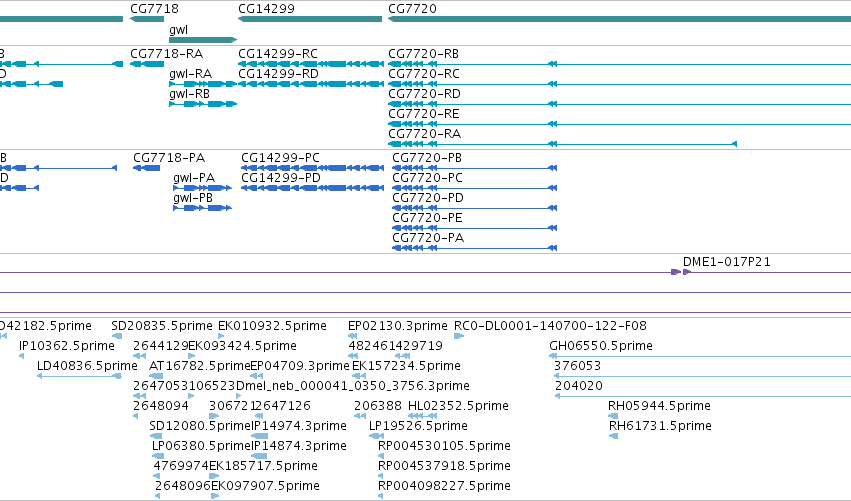Select RP004098227.5prime entry

coord(444,487)
